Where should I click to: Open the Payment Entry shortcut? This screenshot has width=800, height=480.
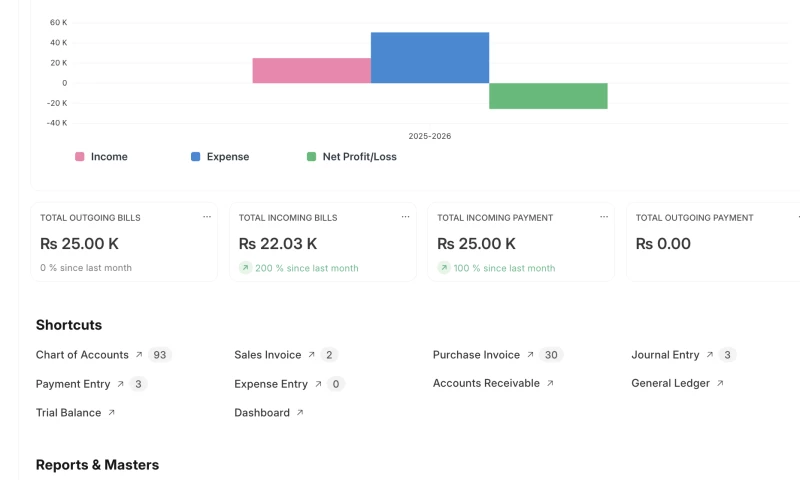(73, 384)
